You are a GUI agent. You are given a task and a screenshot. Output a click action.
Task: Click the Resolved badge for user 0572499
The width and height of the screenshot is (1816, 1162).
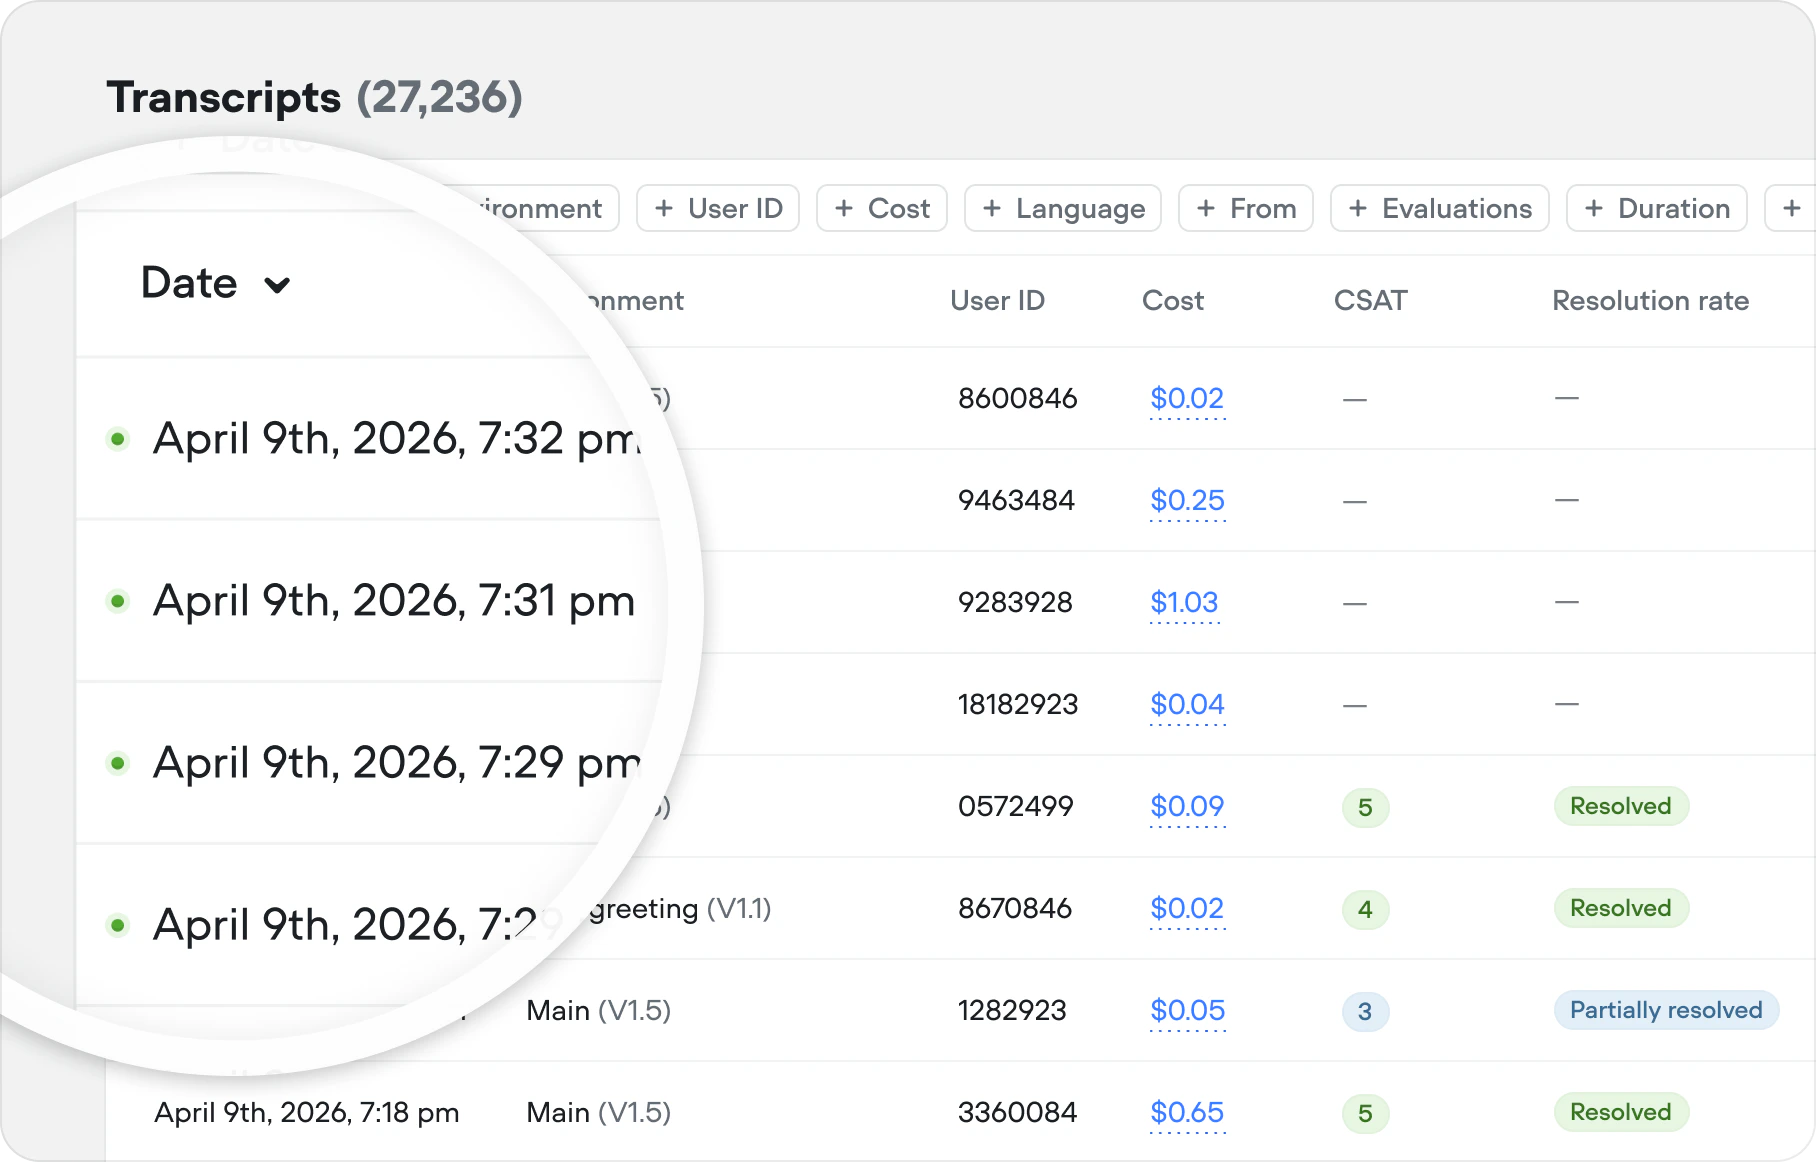pyautogui.click(x=1621, y=806)
